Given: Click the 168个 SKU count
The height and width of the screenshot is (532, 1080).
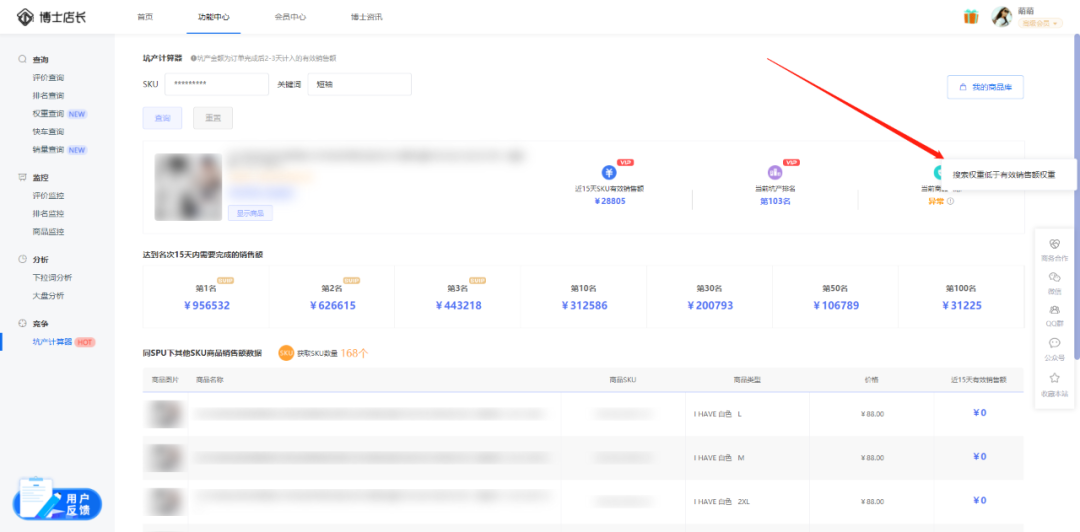Looking at the screenshot, I should [354, 353].
